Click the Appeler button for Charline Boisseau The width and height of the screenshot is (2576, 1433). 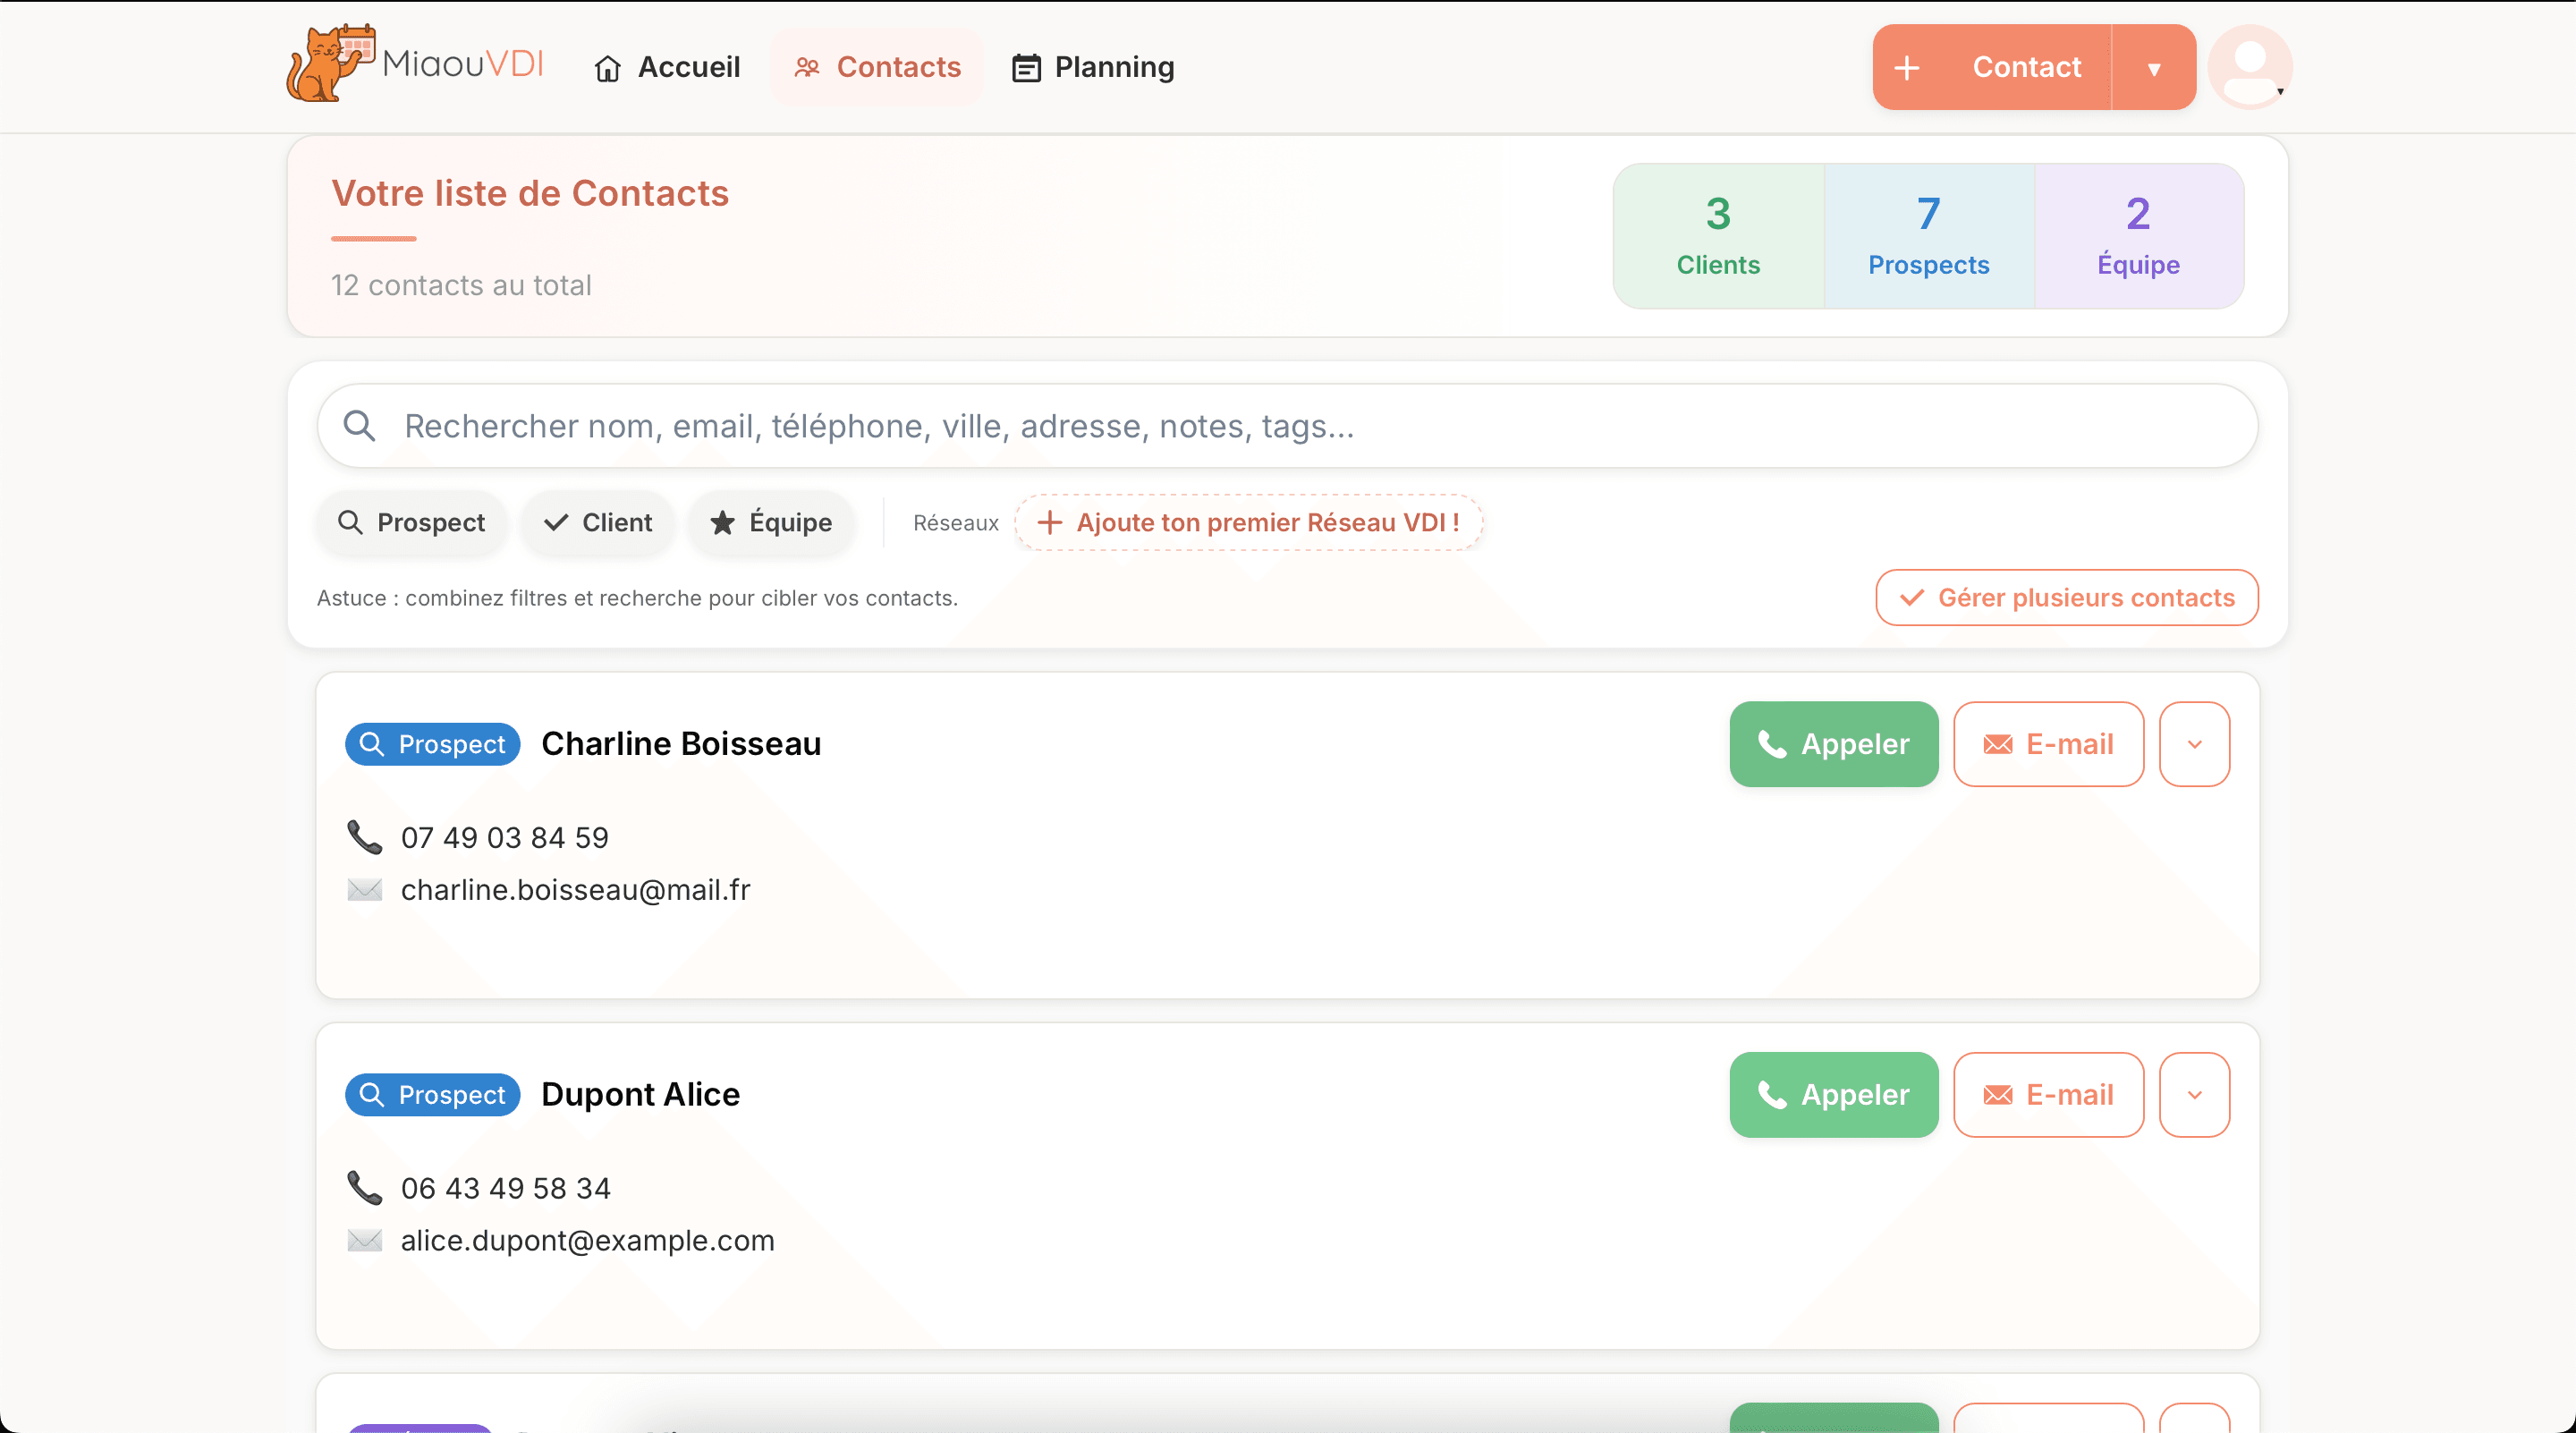[x=1833, y=744]
